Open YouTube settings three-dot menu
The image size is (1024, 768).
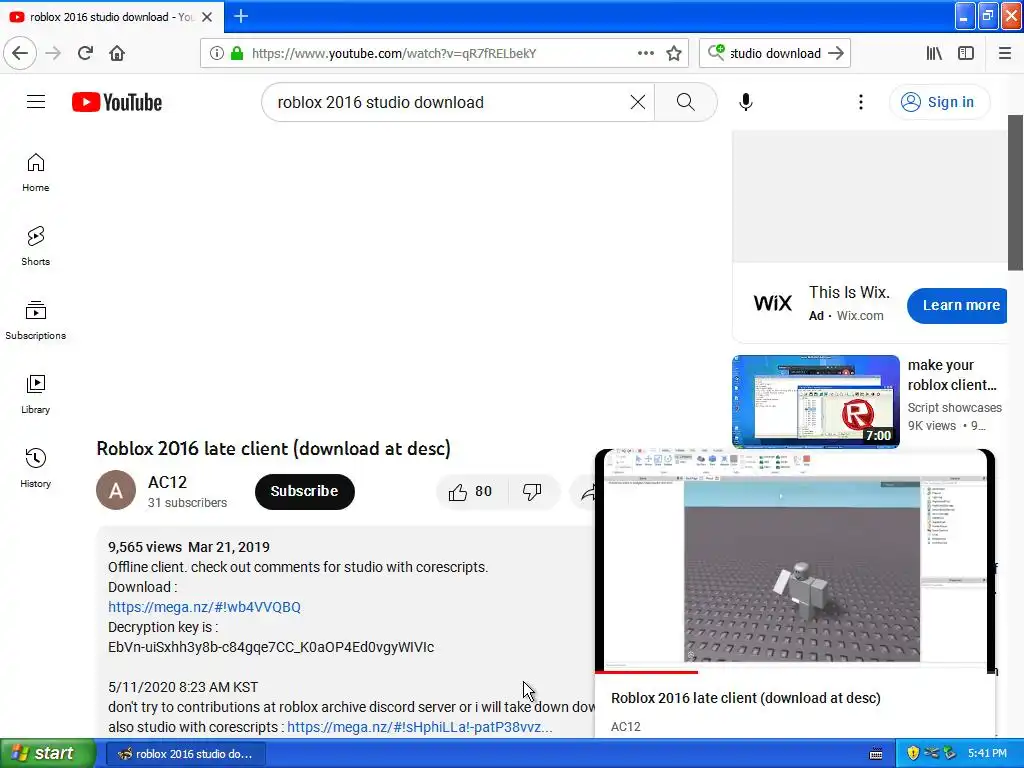(x=861, y=102)
